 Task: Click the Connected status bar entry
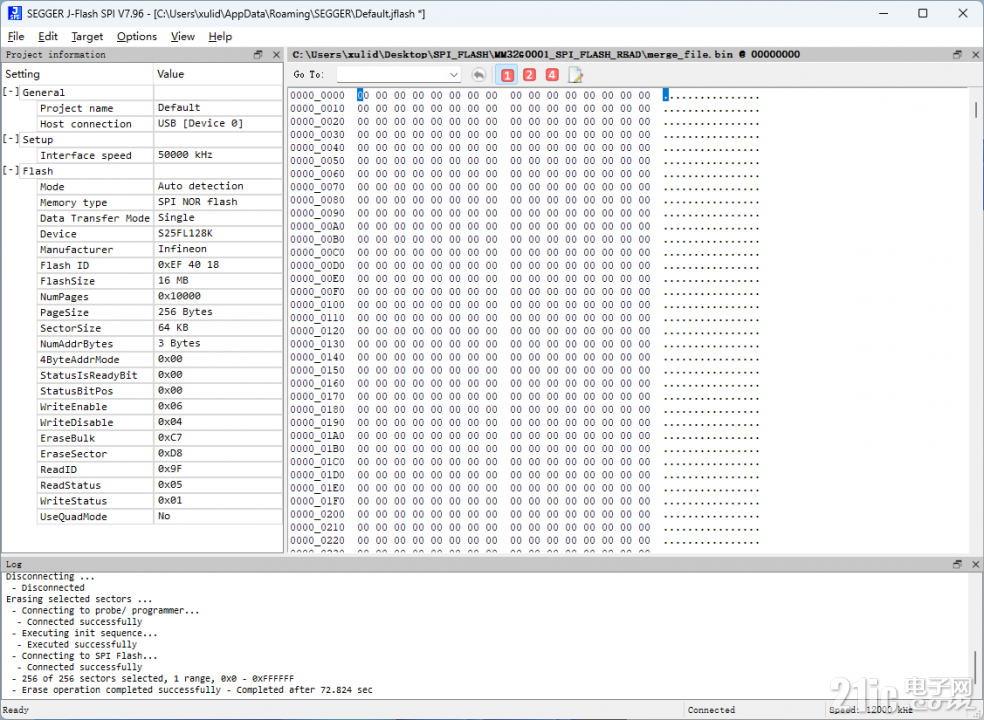tap(711, 709)
